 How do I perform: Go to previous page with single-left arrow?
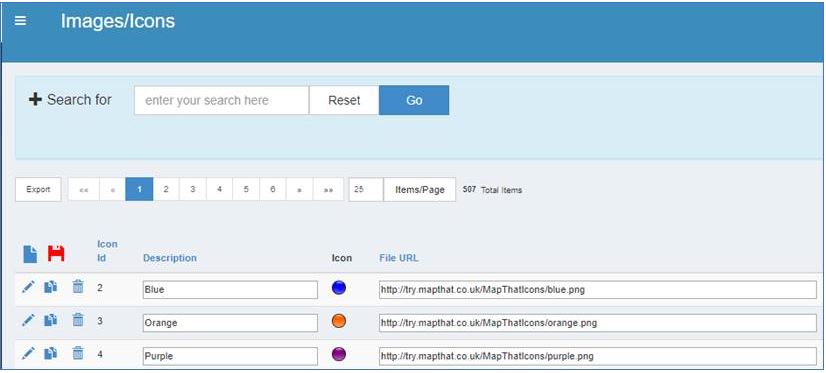tap(112, 189)
